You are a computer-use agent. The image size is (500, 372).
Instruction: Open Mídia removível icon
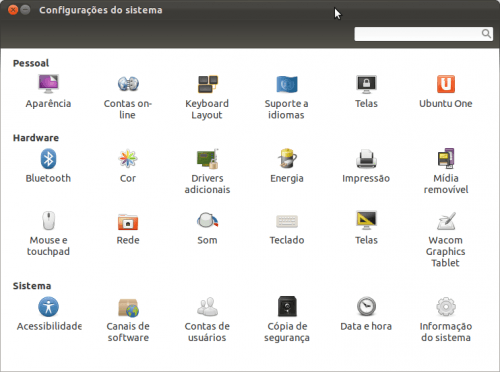(446, 159)
